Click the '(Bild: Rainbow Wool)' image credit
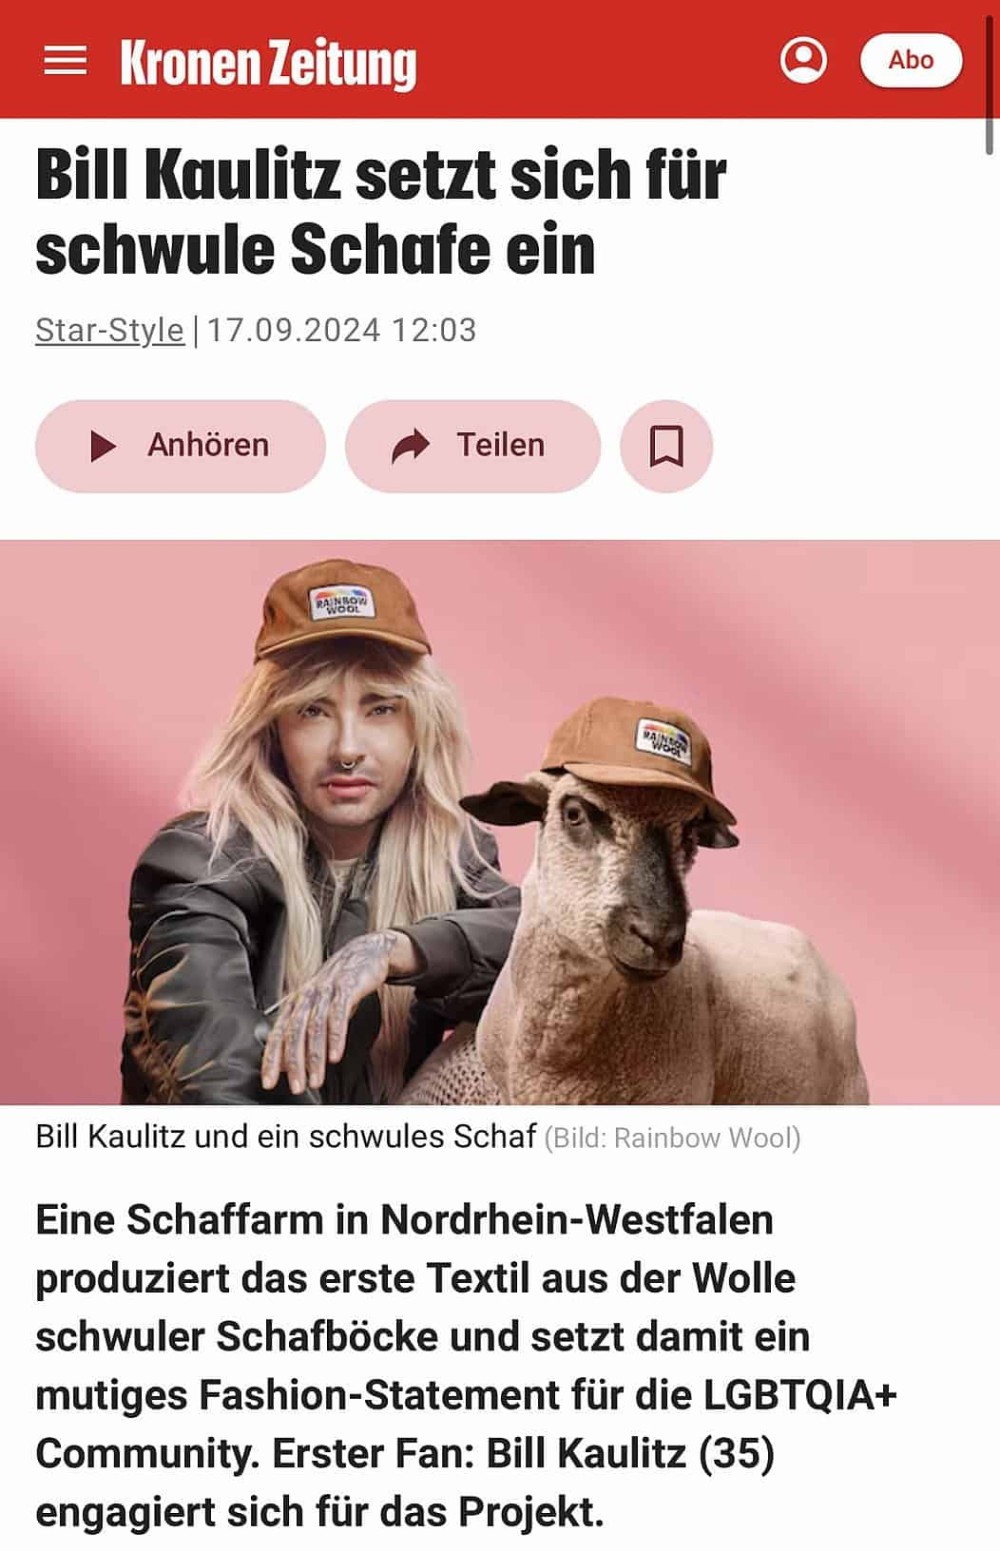Image resolution: width=1000 pixels, height=1551 pixels. (672, 1138)
